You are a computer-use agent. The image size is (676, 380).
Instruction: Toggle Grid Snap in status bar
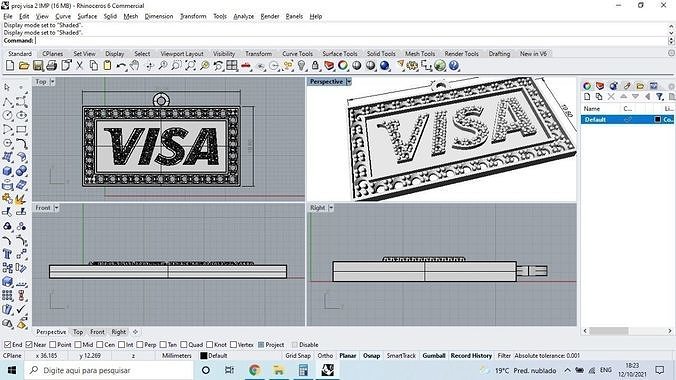click(298, 356)
